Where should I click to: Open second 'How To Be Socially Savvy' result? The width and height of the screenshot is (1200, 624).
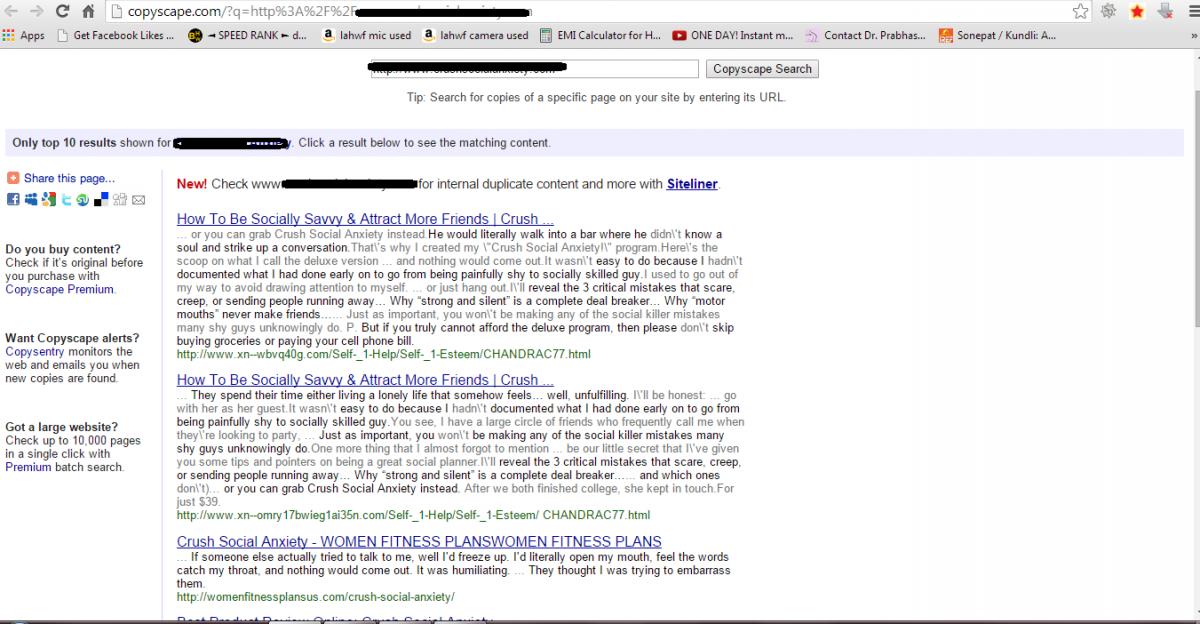365,380
